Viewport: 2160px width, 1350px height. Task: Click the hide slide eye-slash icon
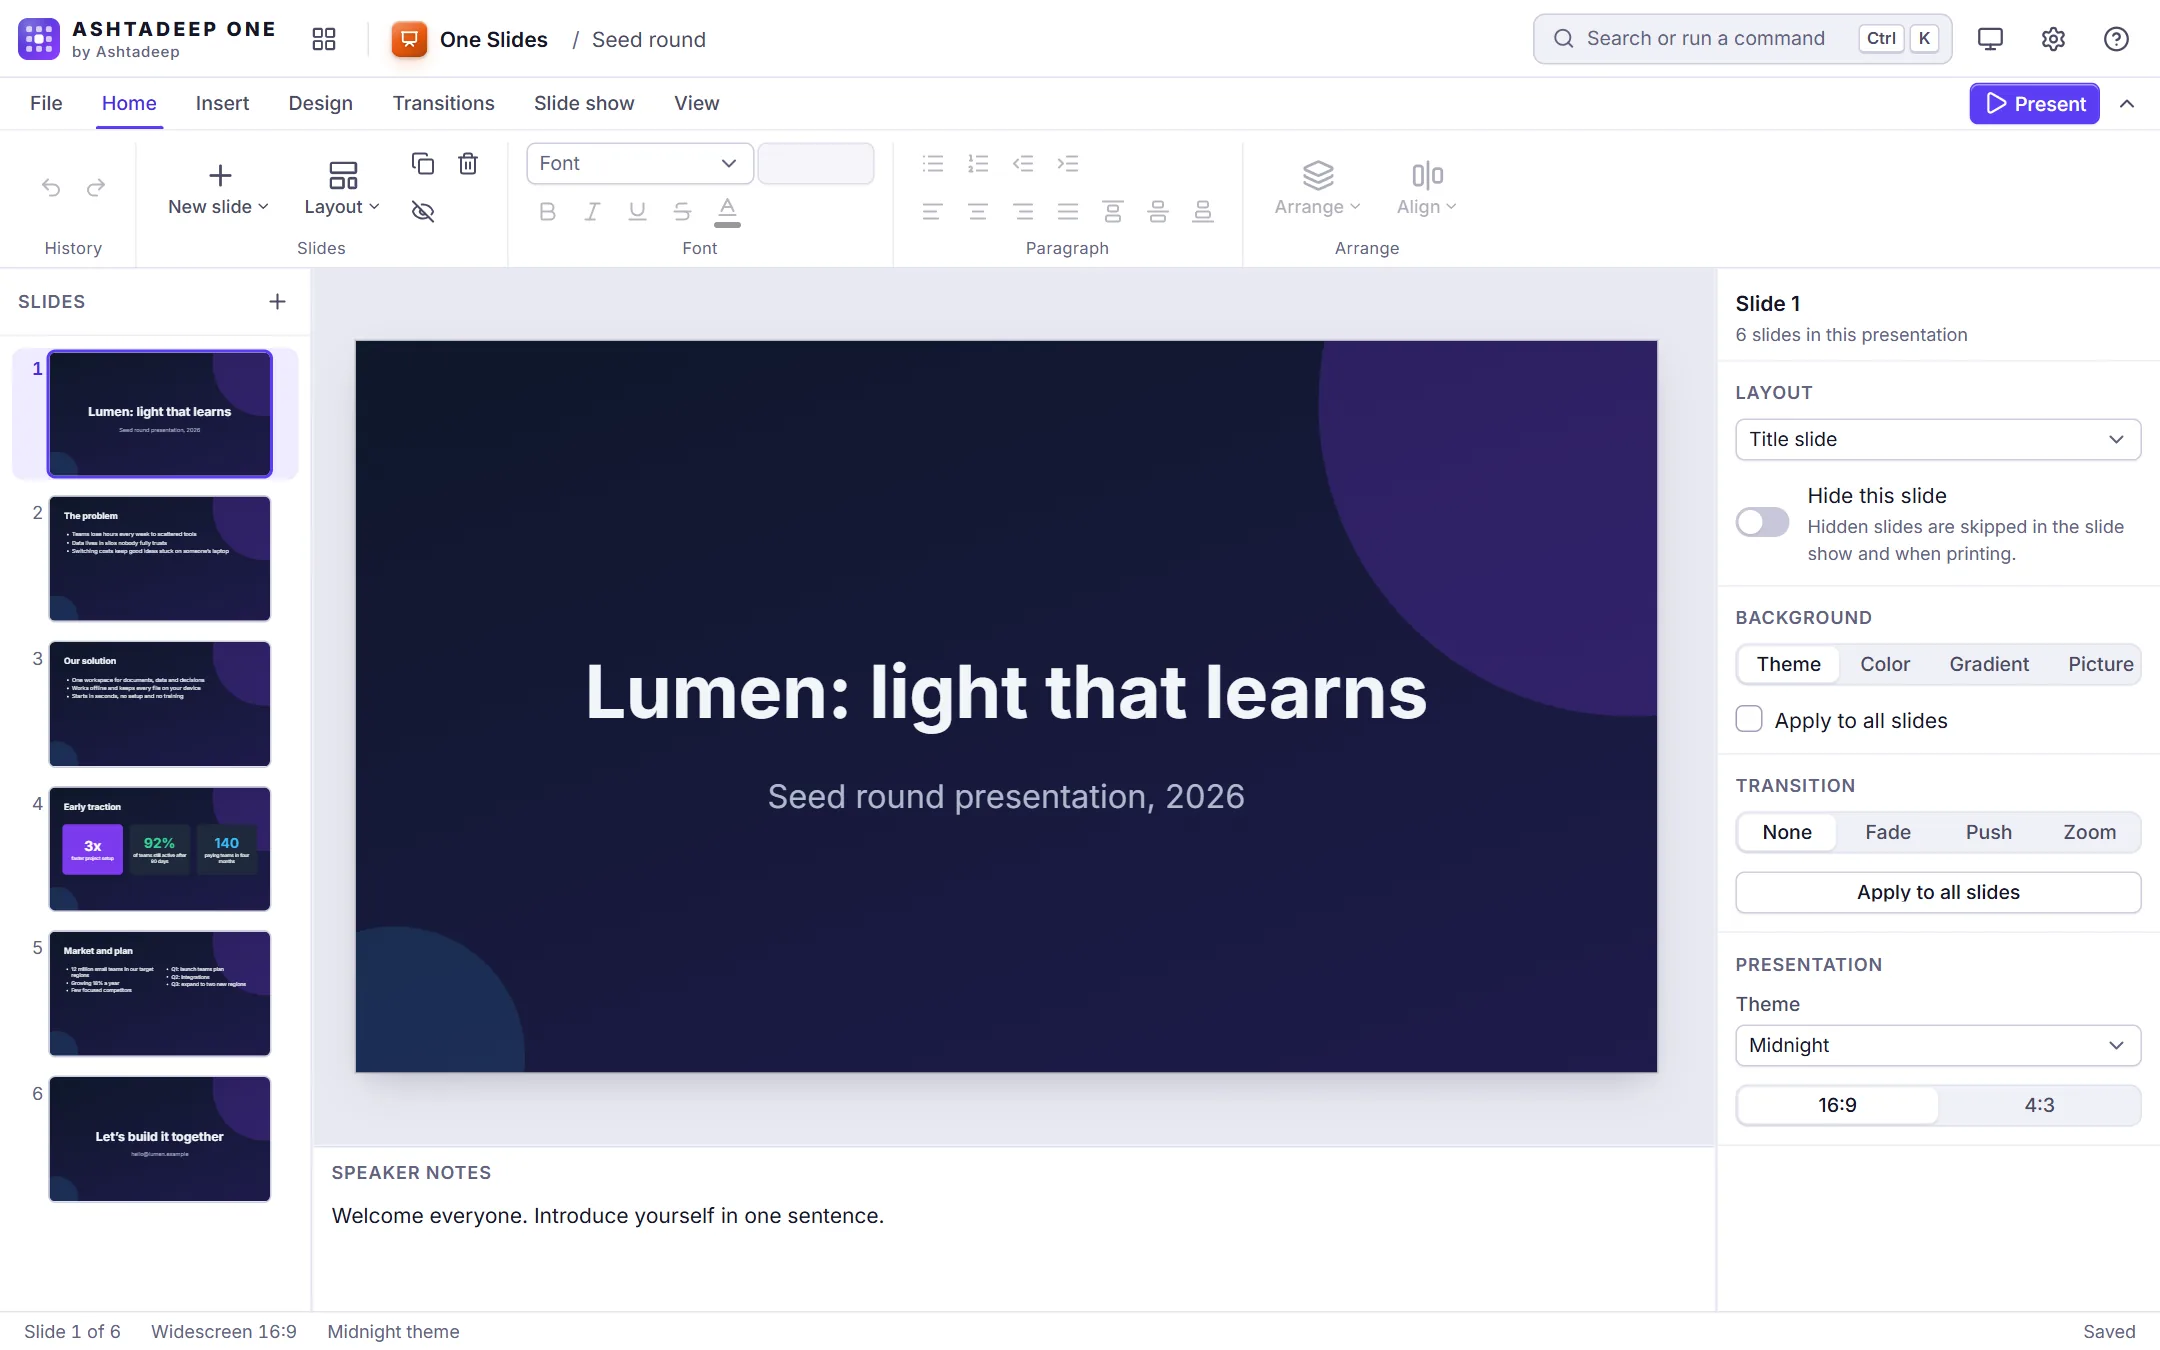click(x=423, y=211)
